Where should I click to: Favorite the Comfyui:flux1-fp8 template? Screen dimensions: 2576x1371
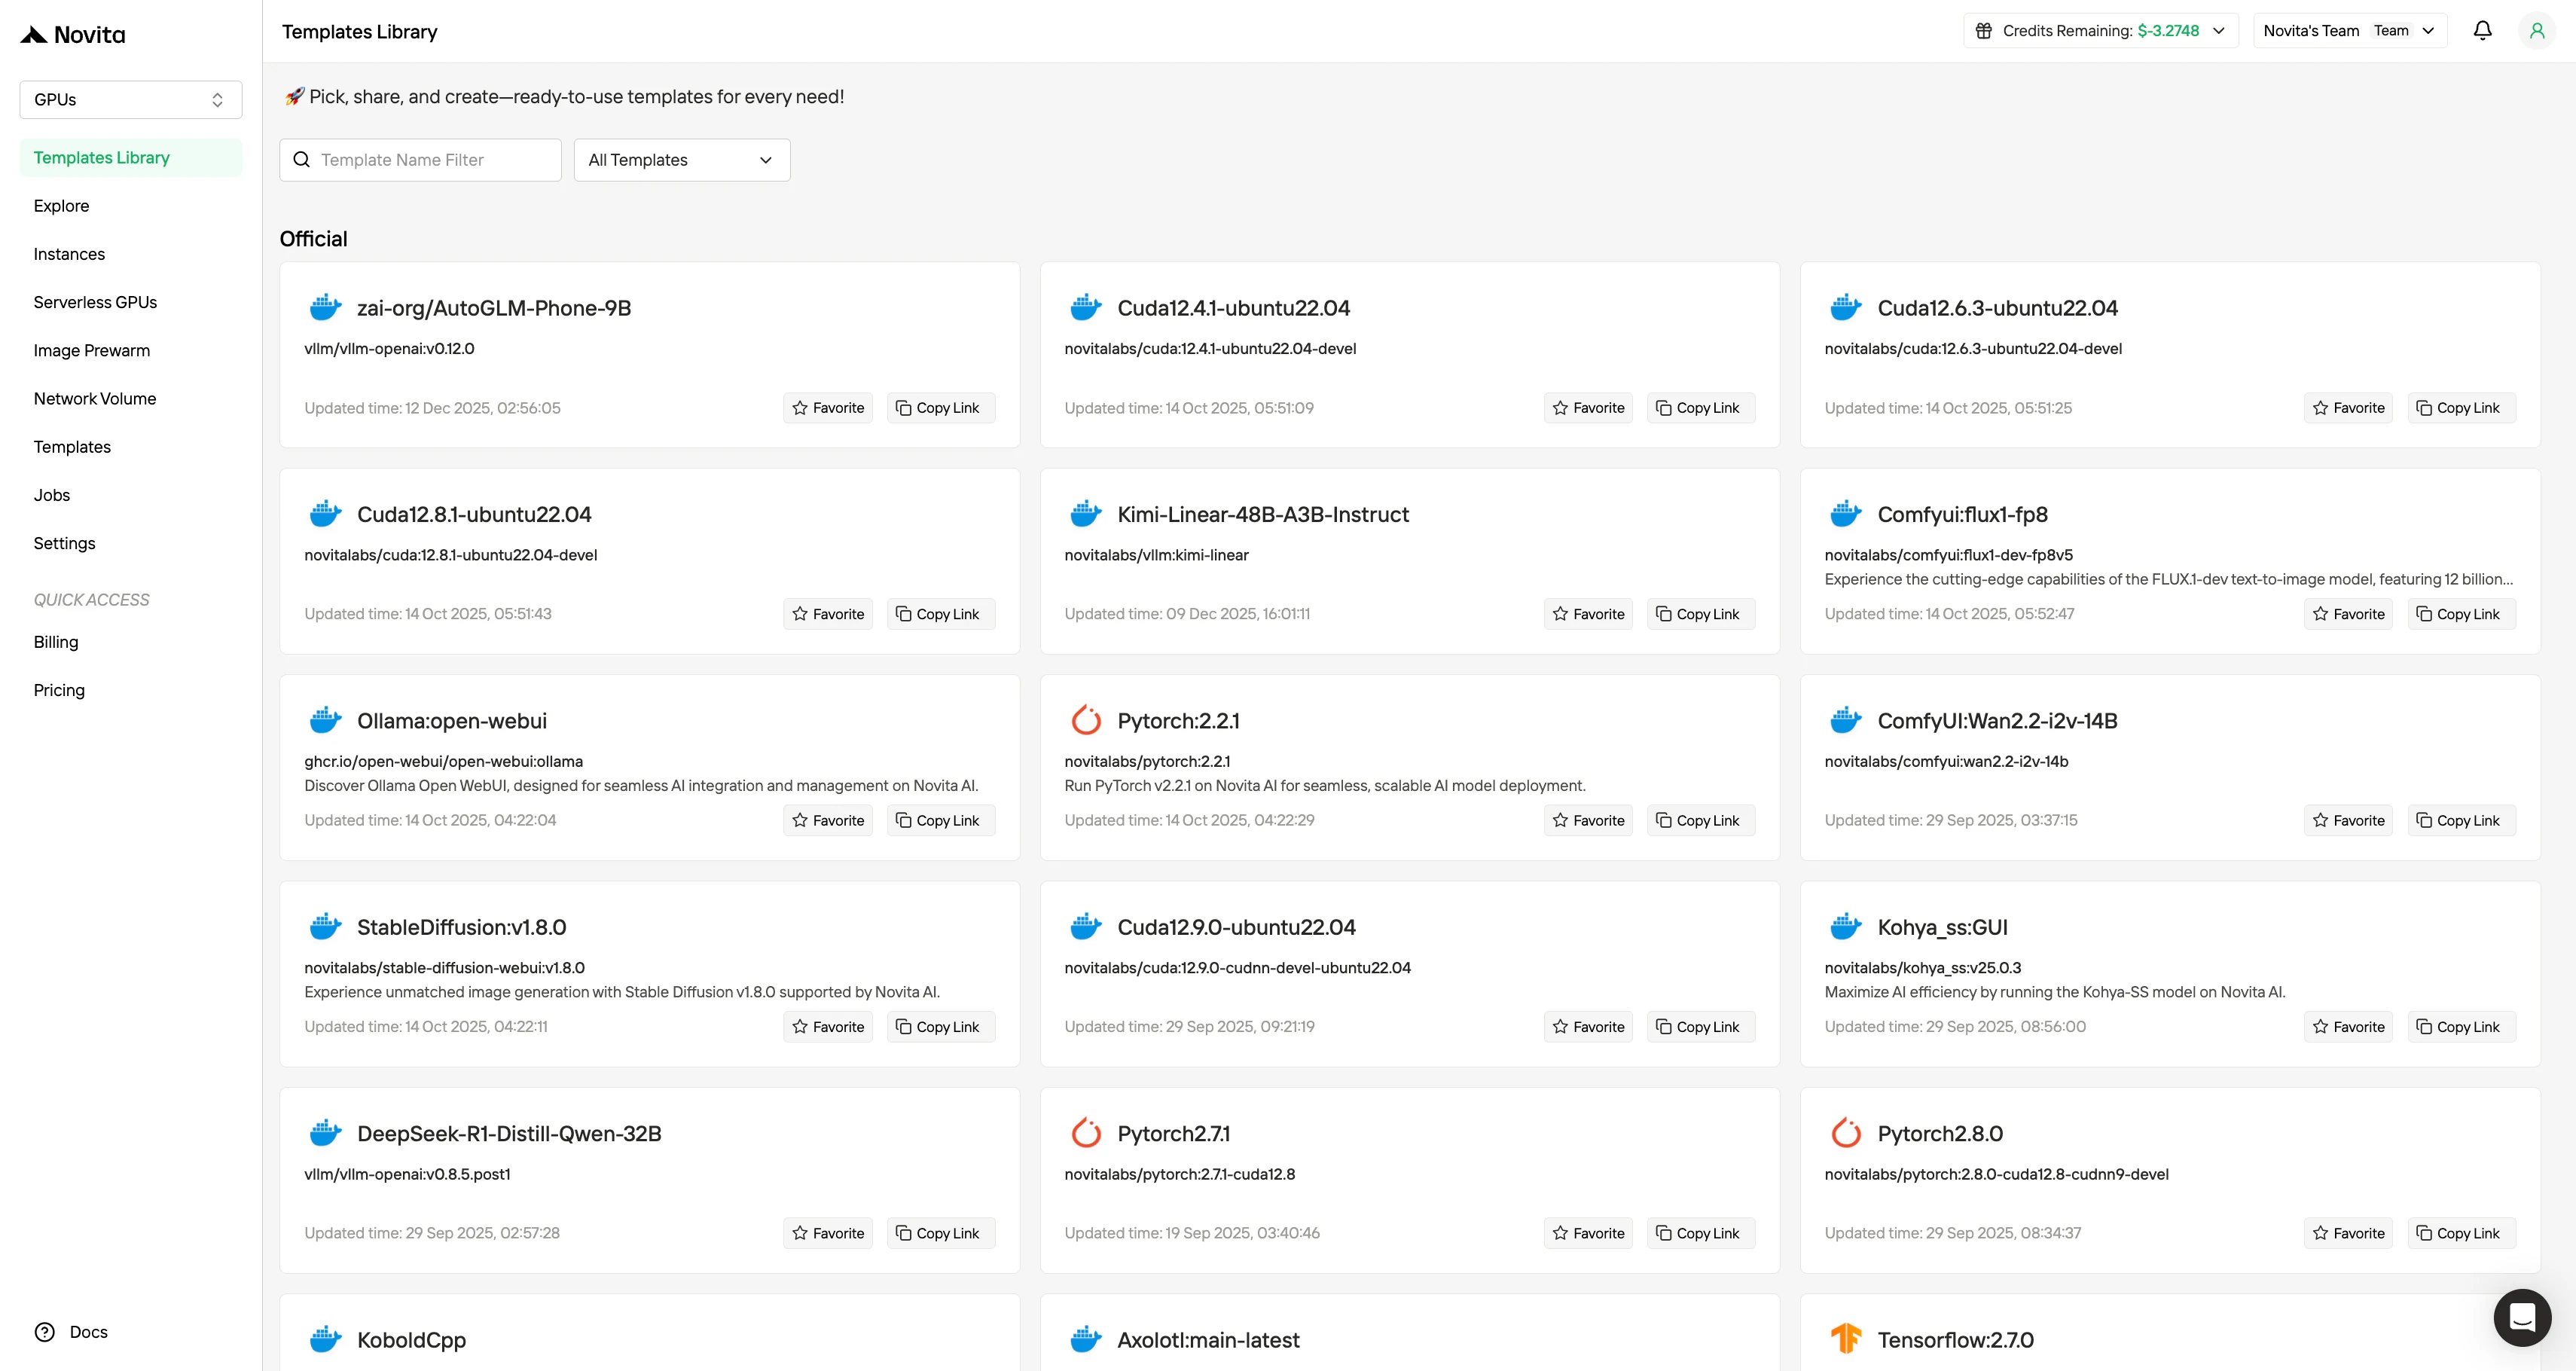click(2348, 614)
